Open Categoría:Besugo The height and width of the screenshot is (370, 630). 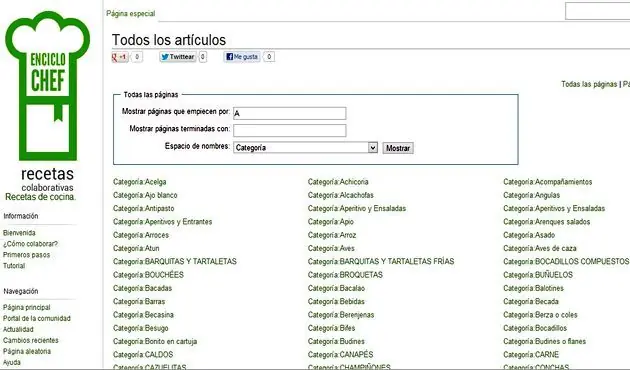pyautogui.click(x=141, y=328)
